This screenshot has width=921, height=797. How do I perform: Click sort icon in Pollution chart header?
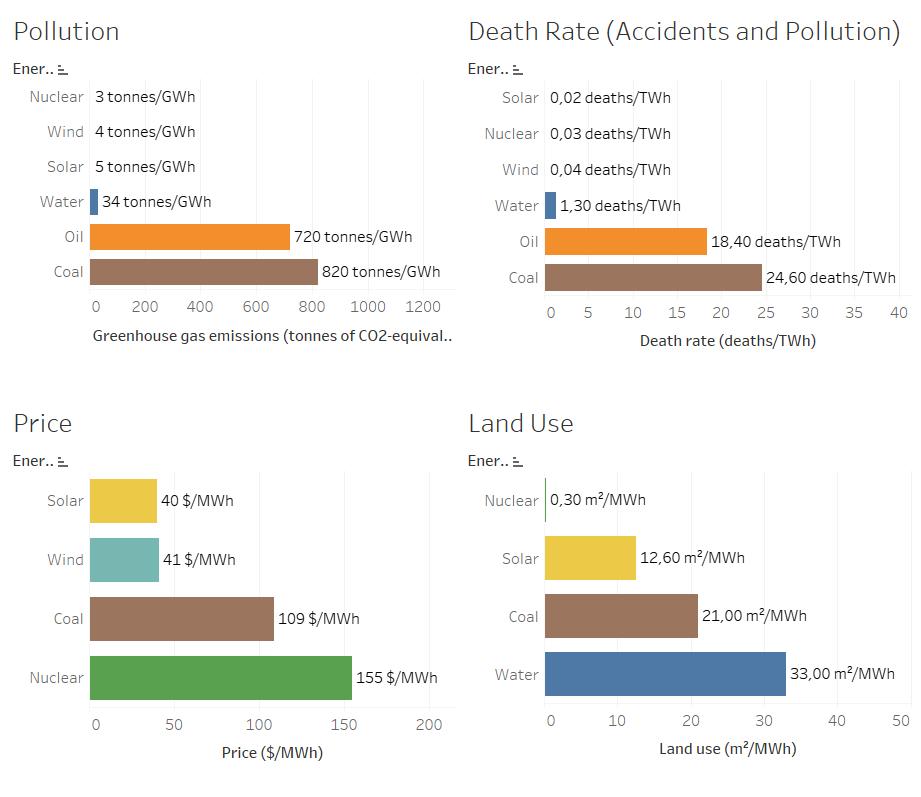tap(62, 70)
